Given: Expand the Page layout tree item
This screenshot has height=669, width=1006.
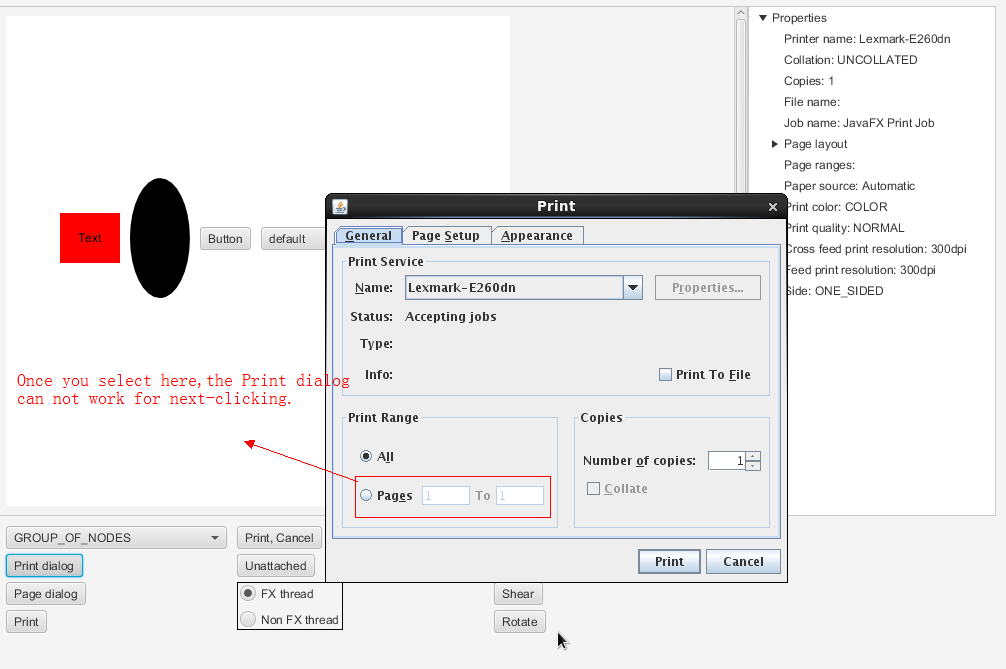Looking at the screenshot, I should click(775, 144).
